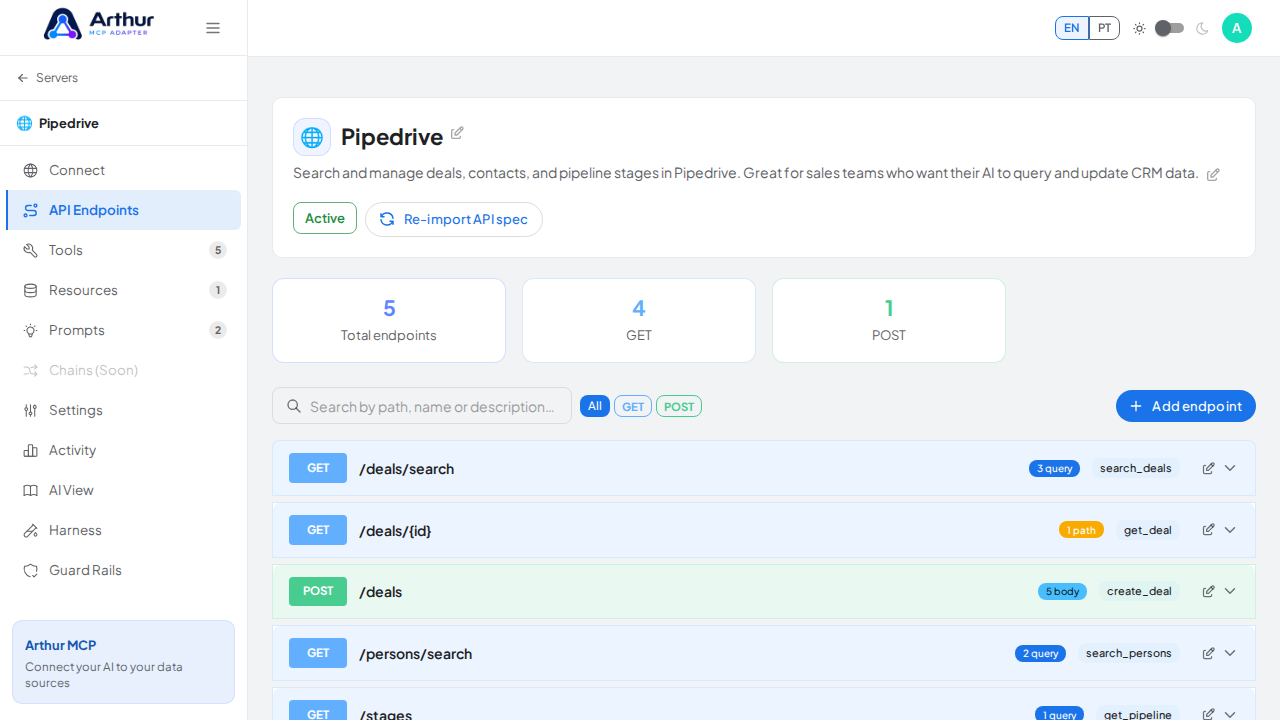Focus the endpoint search field

pos(422,406)
